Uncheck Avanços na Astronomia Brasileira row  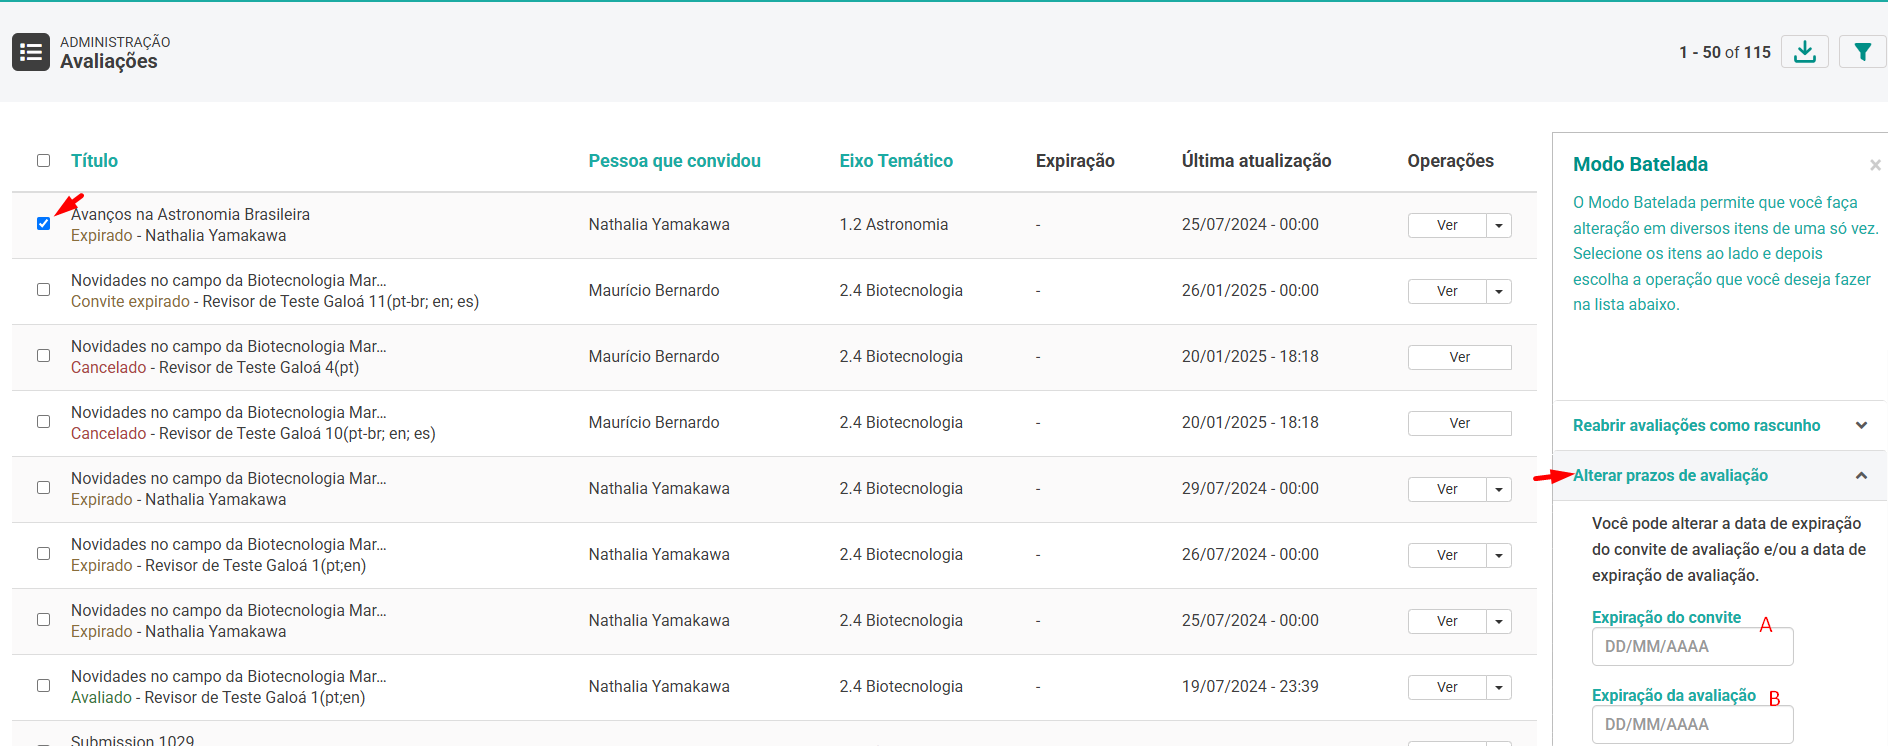click(x=43, y=224)
